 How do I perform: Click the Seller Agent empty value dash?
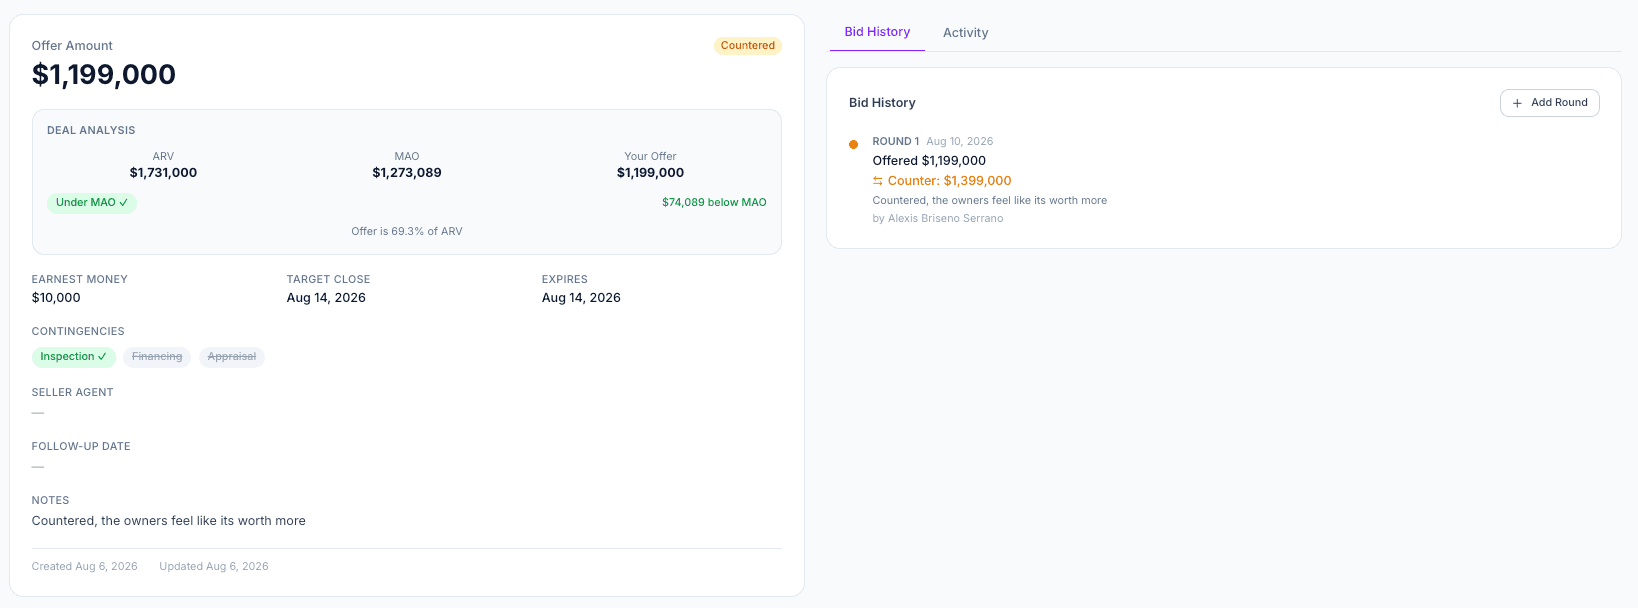(38, 413)
